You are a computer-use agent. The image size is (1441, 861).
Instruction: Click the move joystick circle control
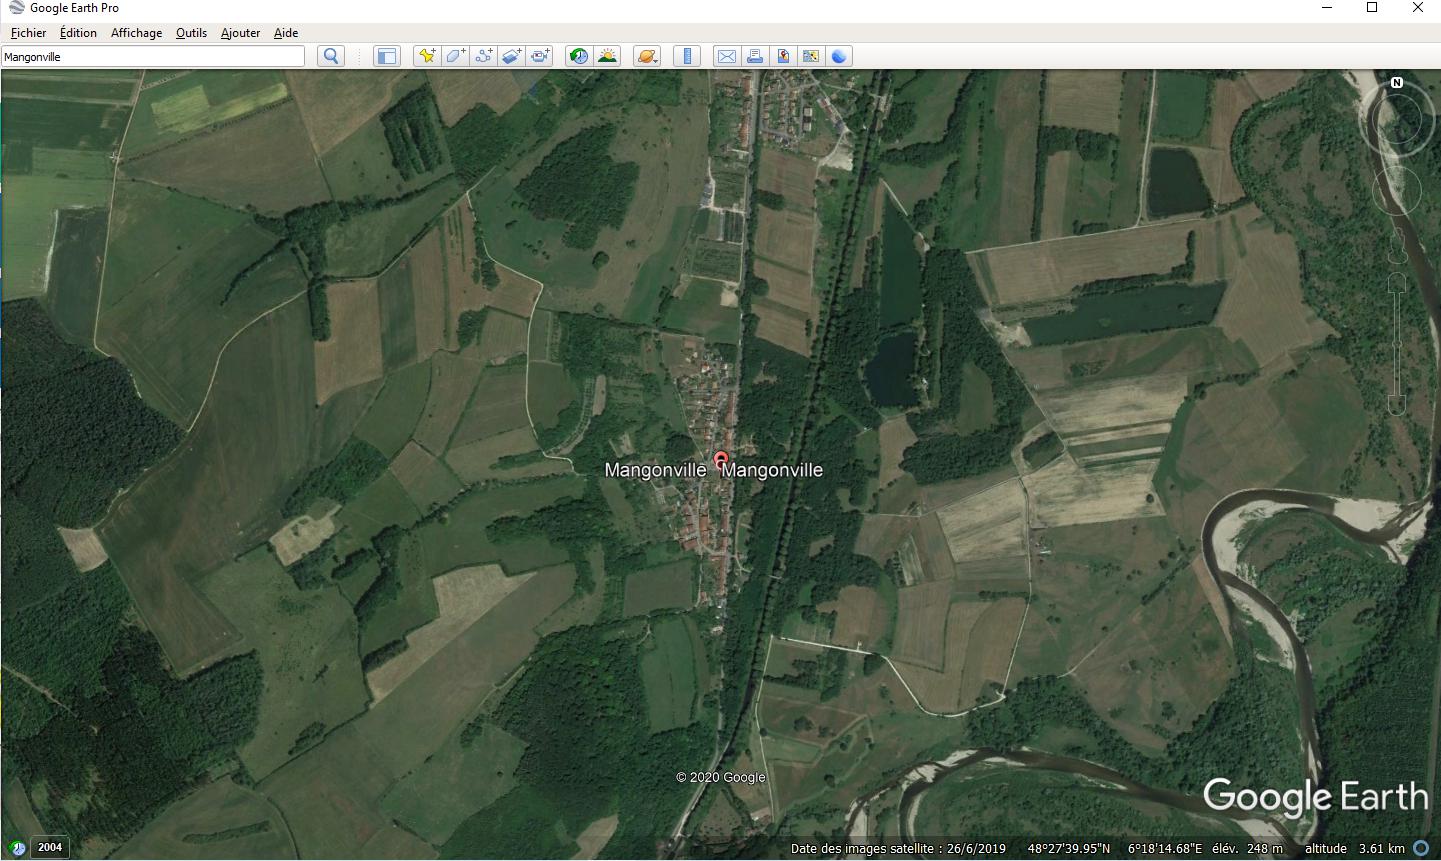pos(1396,190)
